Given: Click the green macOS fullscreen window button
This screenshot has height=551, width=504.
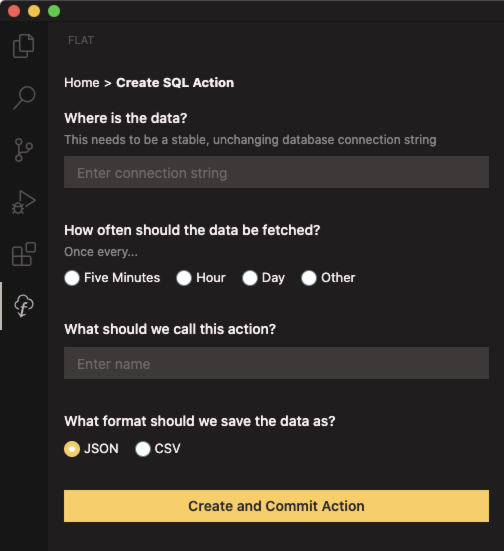Looking at the screenshot, I should [x=54, y=11].
